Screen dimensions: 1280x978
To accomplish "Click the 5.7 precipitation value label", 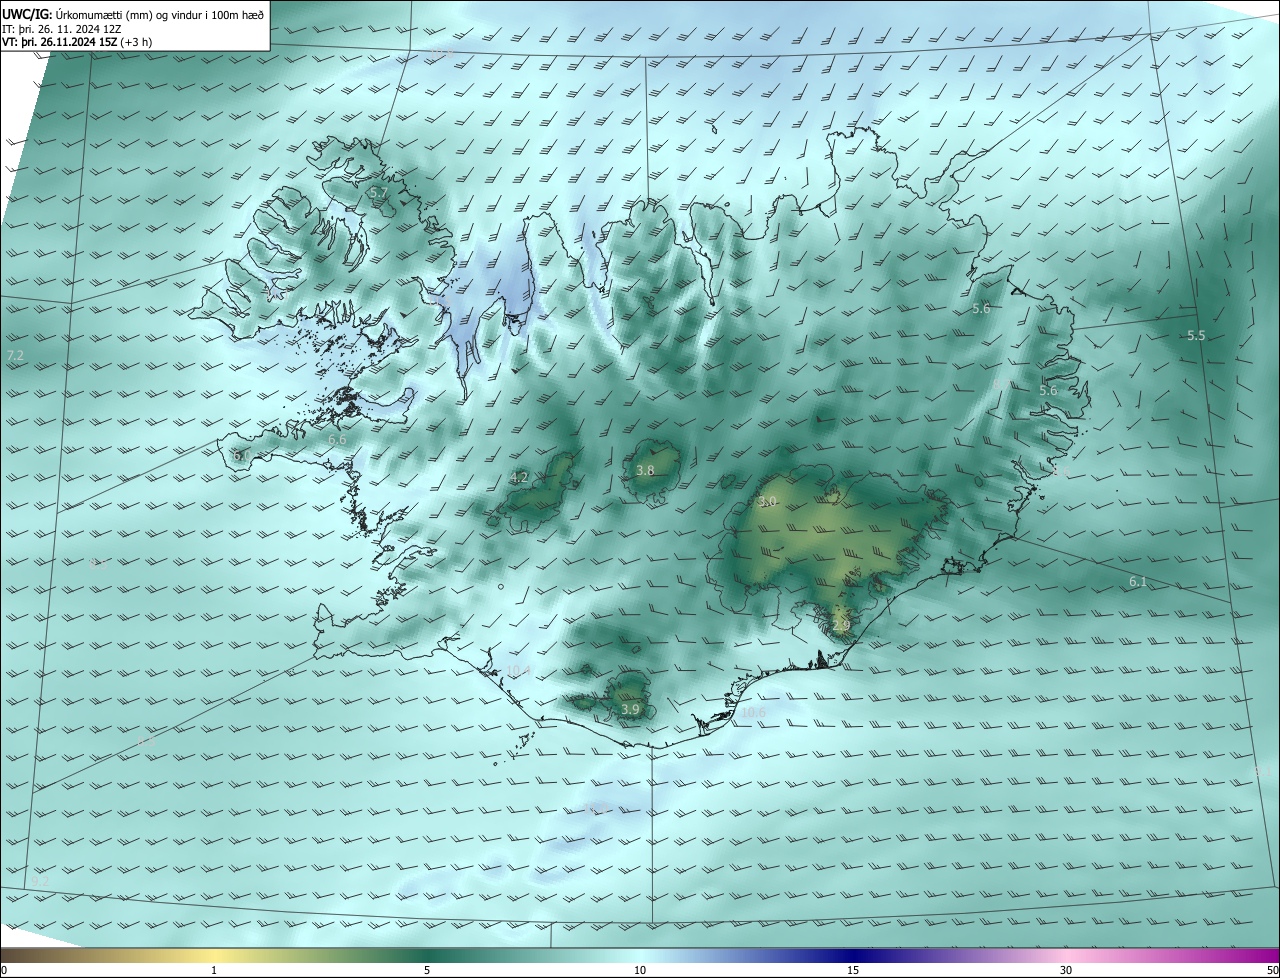I will coord(378,192).
